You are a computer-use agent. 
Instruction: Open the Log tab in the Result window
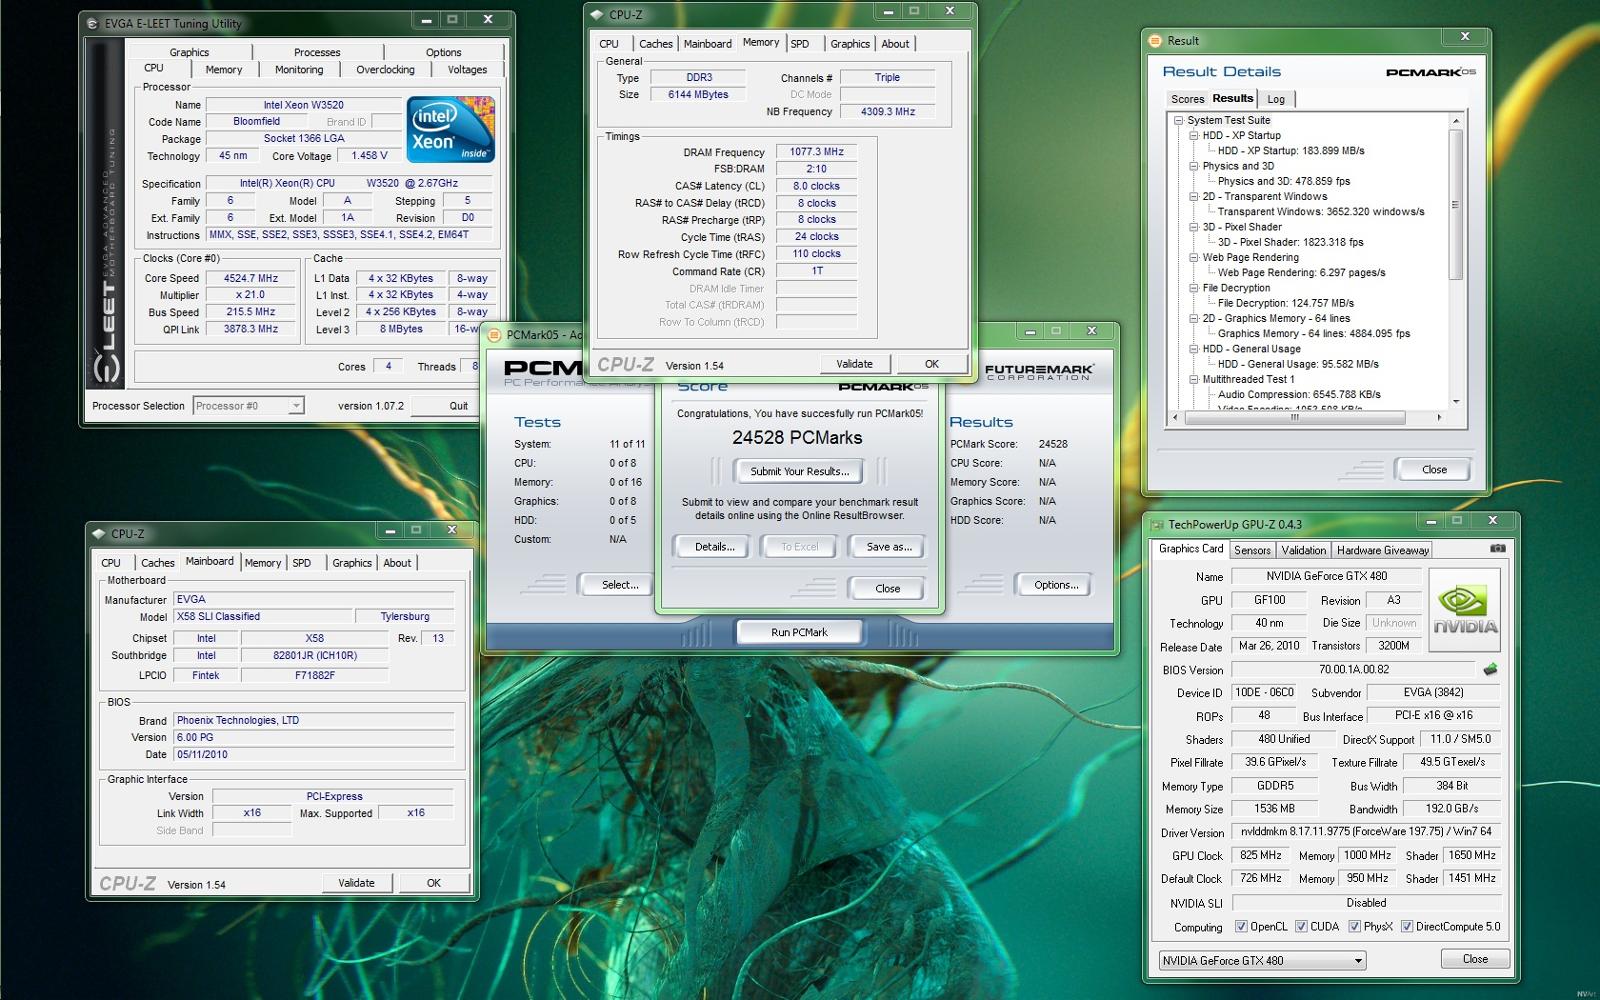(x=1276, y=99)
